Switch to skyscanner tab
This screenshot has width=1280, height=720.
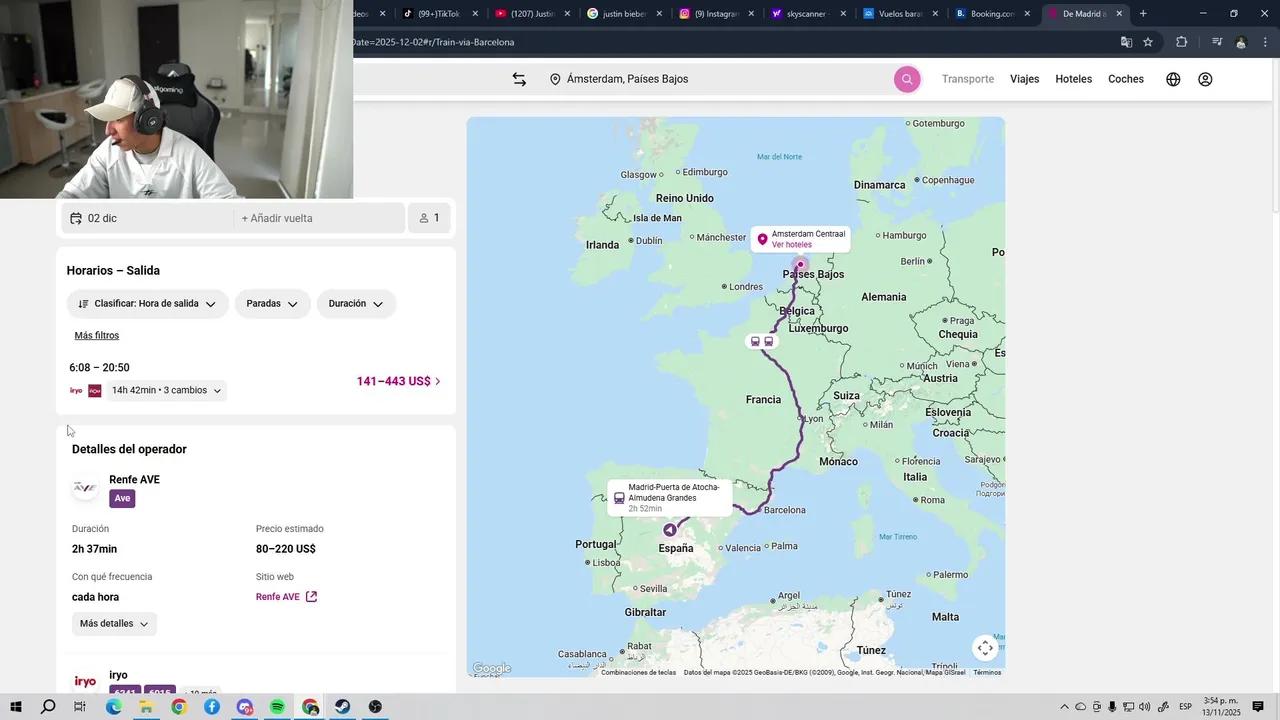tap(806, 14)
